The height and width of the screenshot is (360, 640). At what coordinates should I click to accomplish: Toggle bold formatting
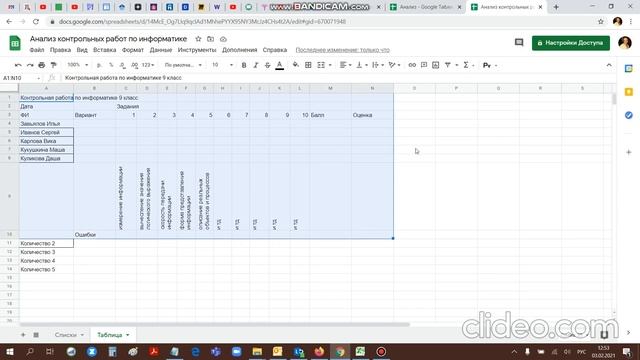pyautogui.click(x=244, y=65)
